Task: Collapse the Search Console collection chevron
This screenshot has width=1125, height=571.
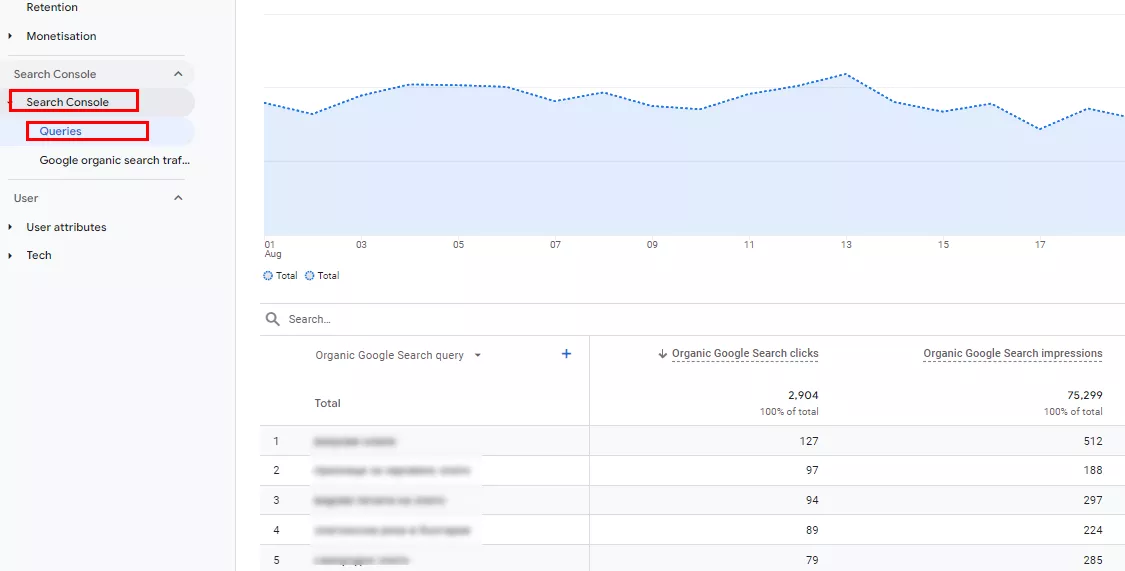Action: (x=178, y=74)
